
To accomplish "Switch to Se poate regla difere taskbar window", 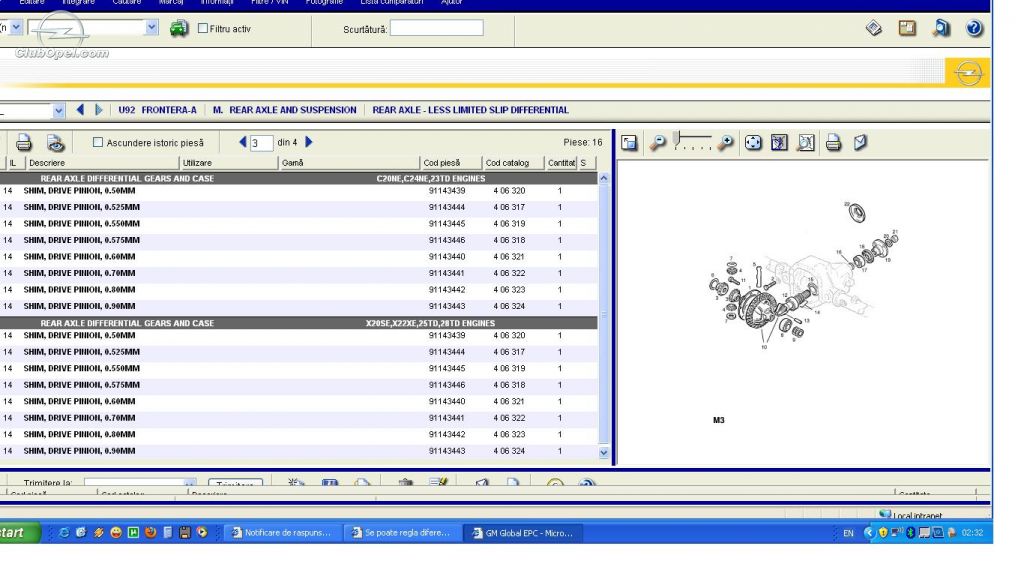I will [402, 533].
